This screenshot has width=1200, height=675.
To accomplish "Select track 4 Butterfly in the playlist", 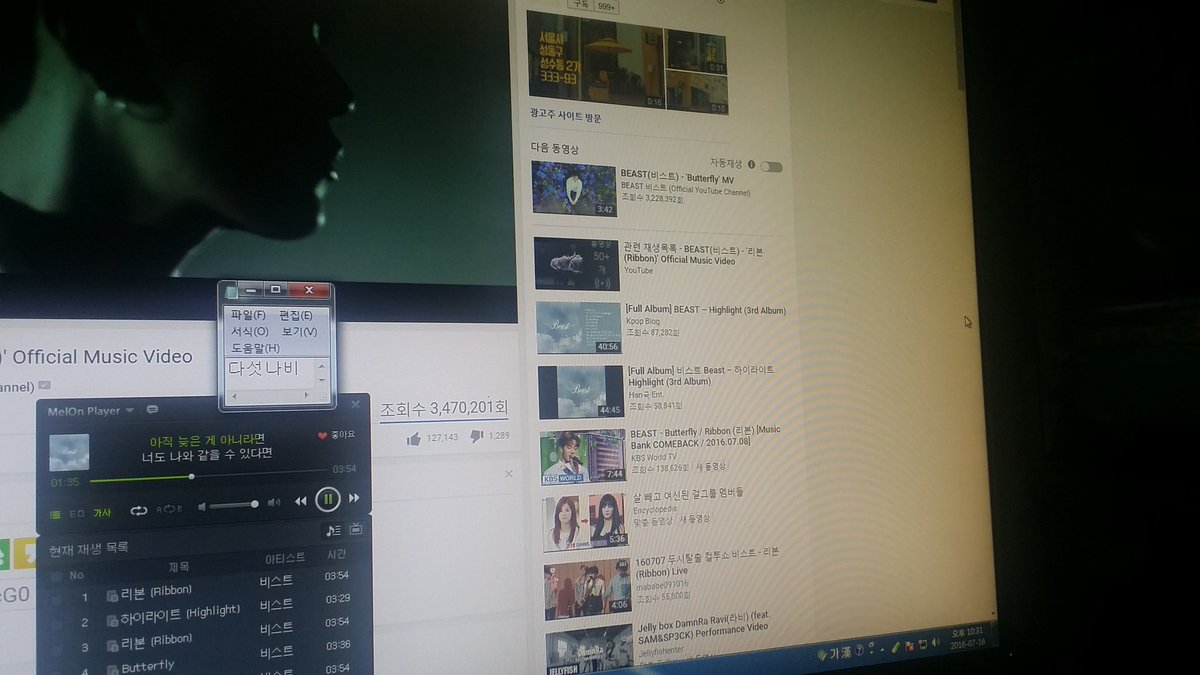I will (x=148, y=666).
